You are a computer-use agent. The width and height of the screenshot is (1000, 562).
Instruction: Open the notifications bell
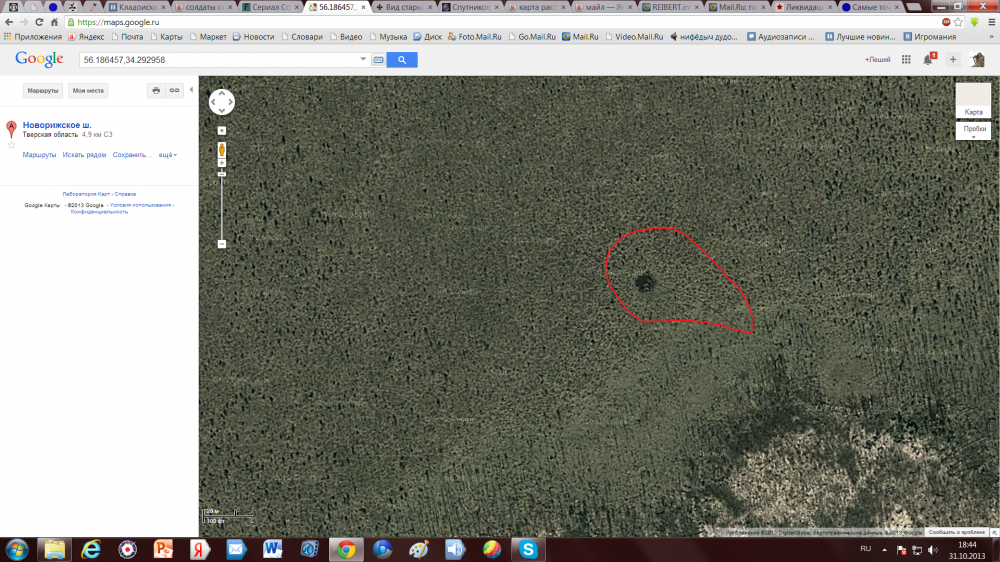pyautogui.click(x=929, y=59)
